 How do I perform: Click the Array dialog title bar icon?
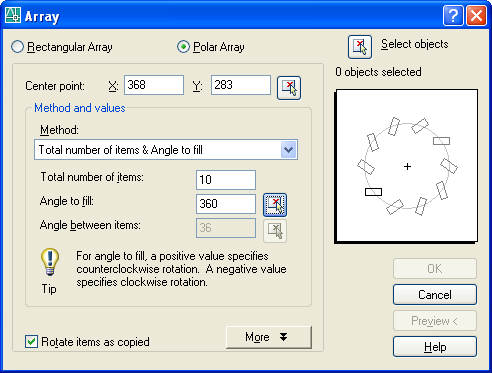coord(13,15)
